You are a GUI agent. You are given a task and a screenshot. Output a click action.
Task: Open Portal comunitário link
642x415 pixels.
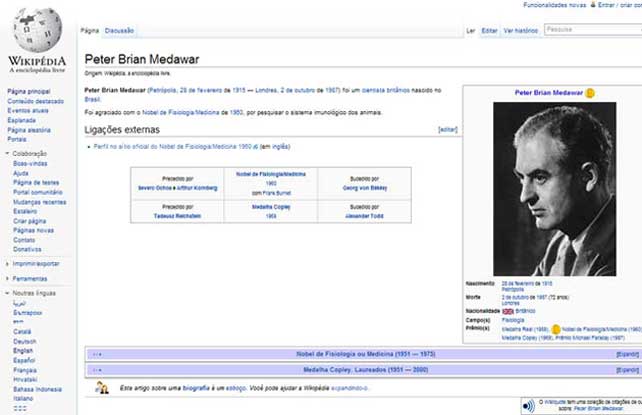38,192
